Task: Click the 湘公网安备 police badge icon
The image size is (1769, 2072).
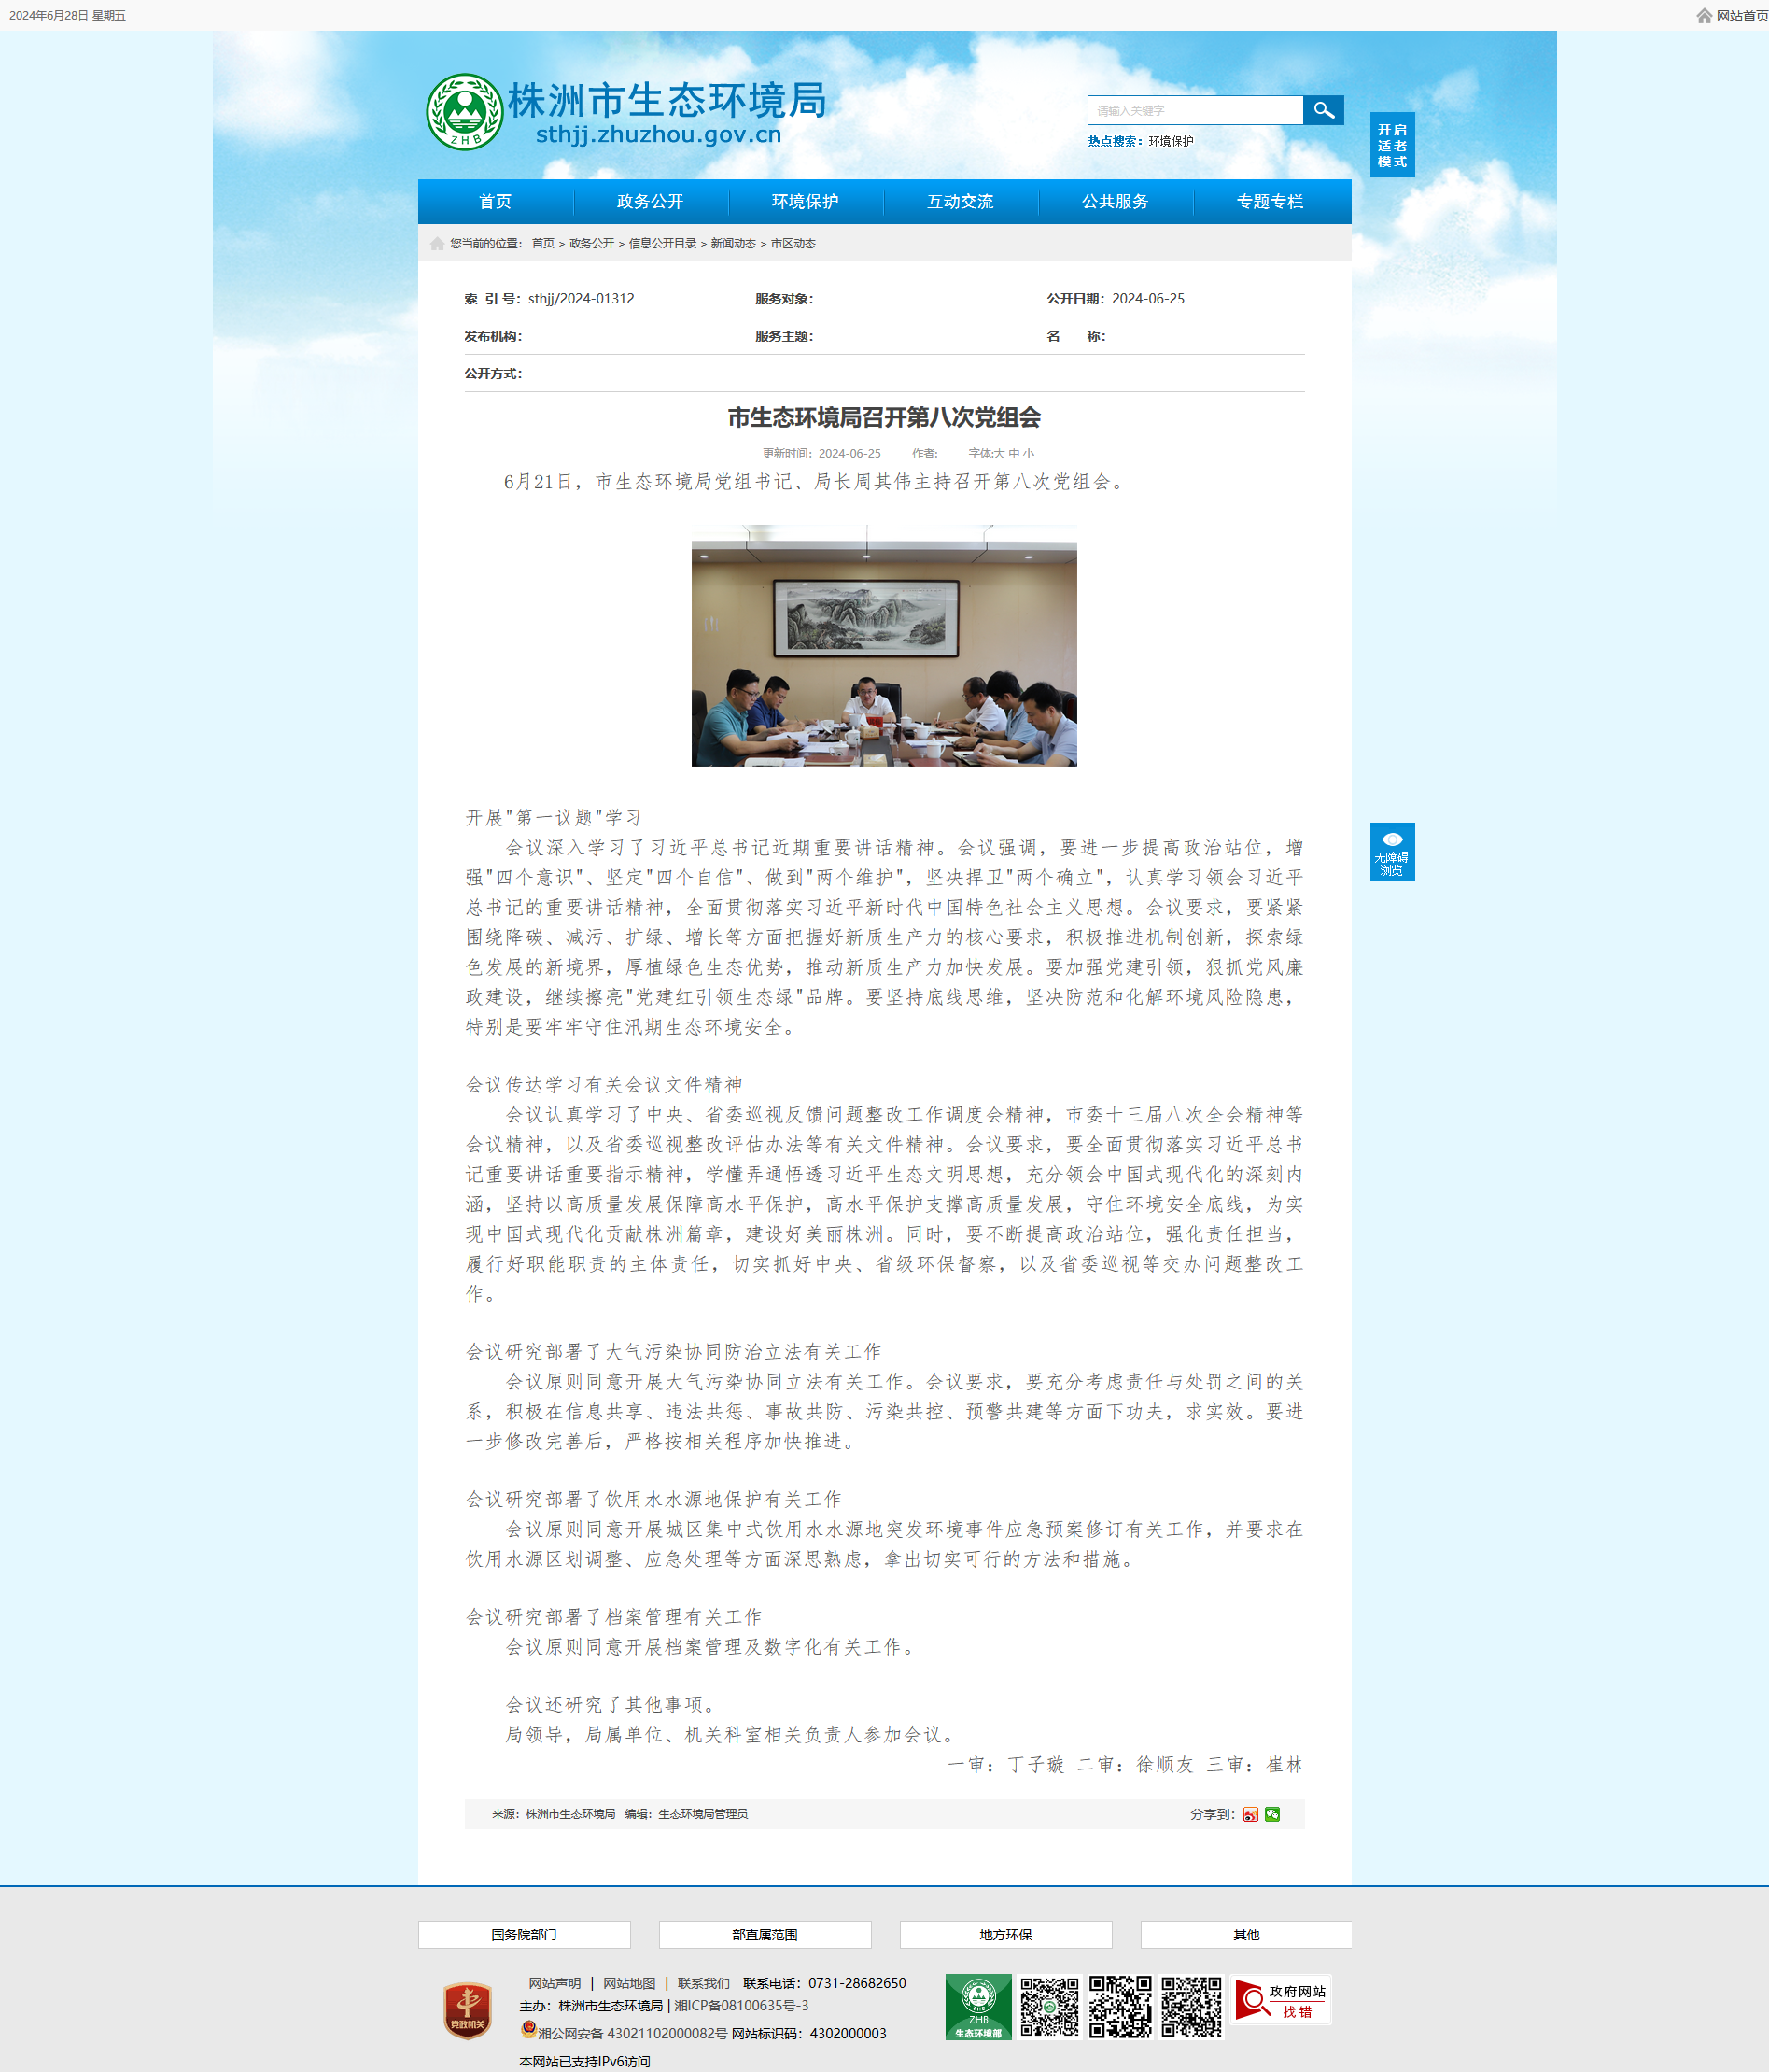Action: [528, 2029]
